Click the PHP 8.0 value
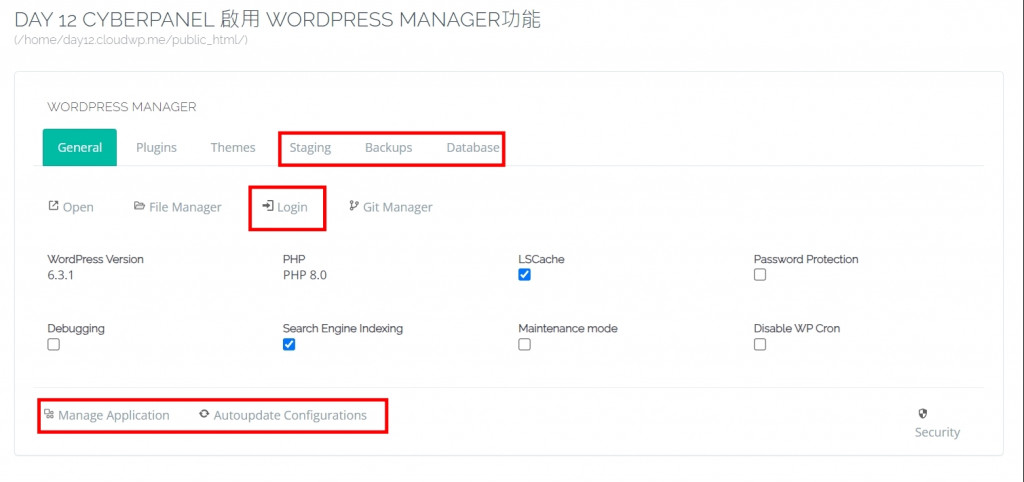Viewport: 1024px width, 482px height. pos(305,275)
